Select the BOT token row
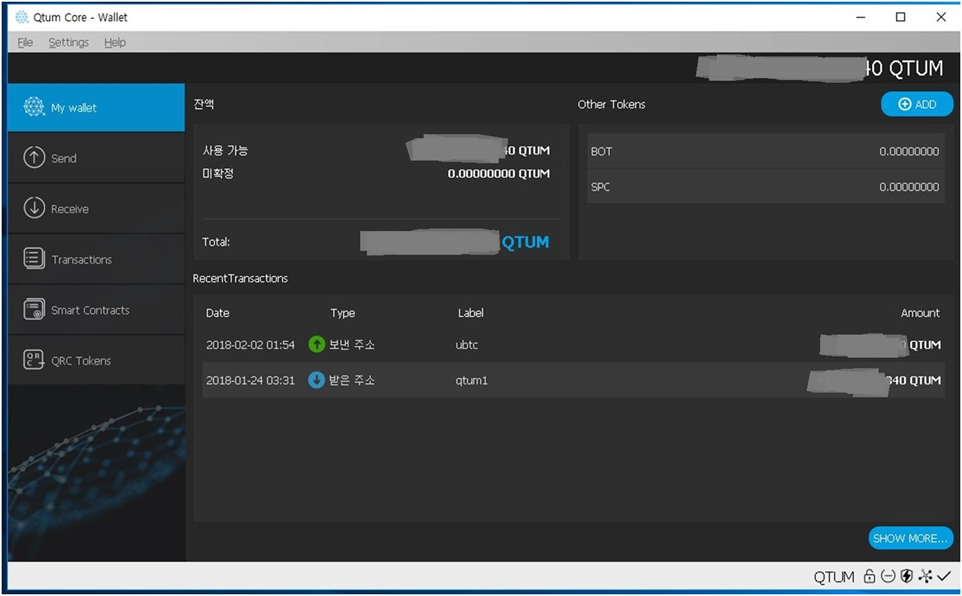The height and width of the screenshot is (596, 962). 765,151
